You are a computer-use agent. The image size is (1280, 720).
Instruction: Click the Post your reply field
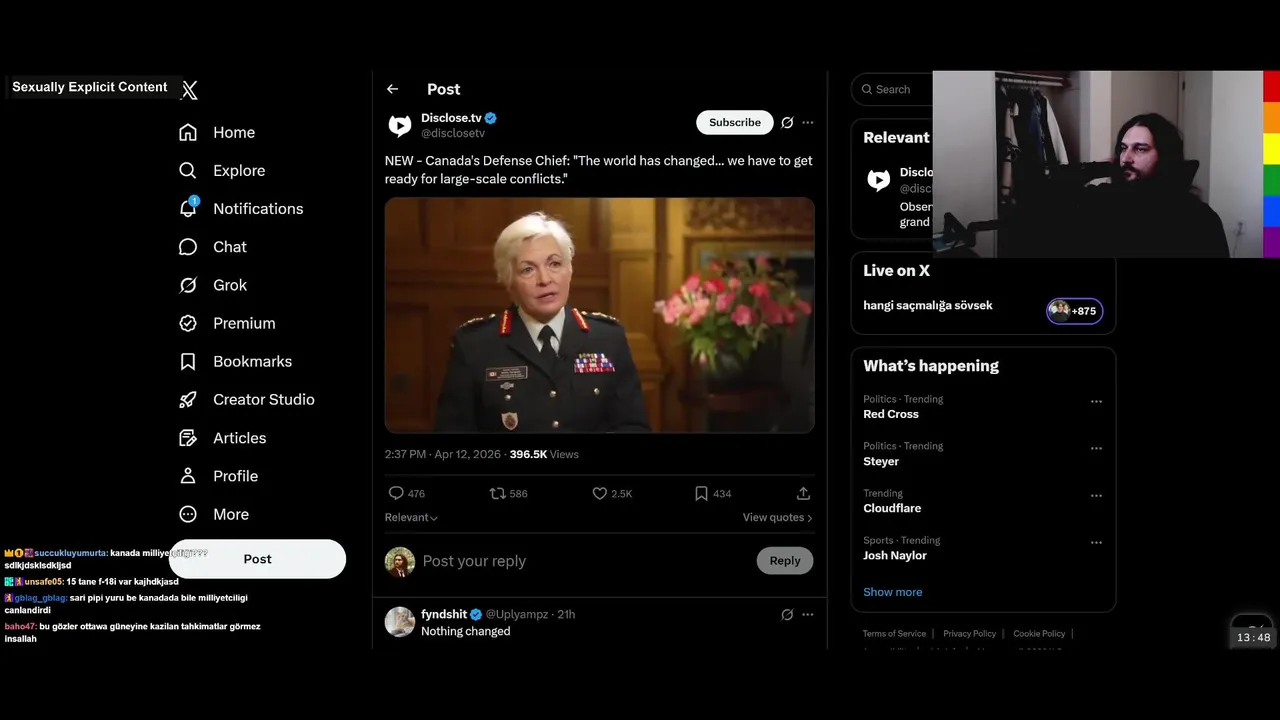(x=585, y=561)
